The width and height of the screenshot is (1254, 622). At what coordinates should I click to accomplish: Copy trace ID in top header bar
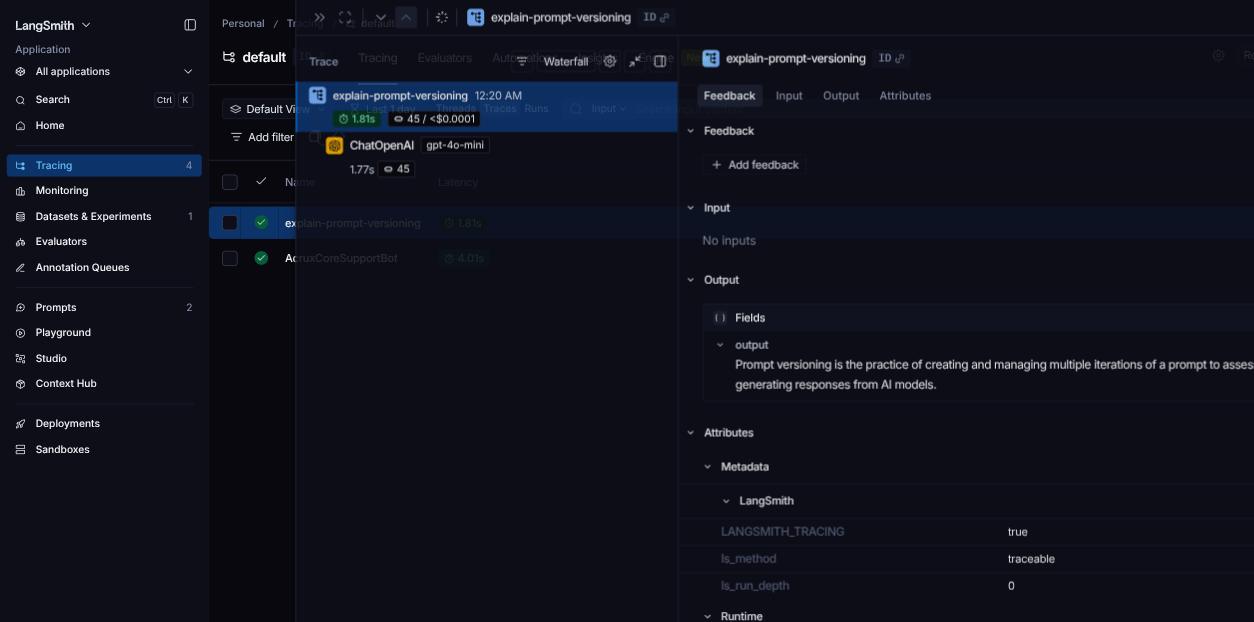(x=657, y=17)
